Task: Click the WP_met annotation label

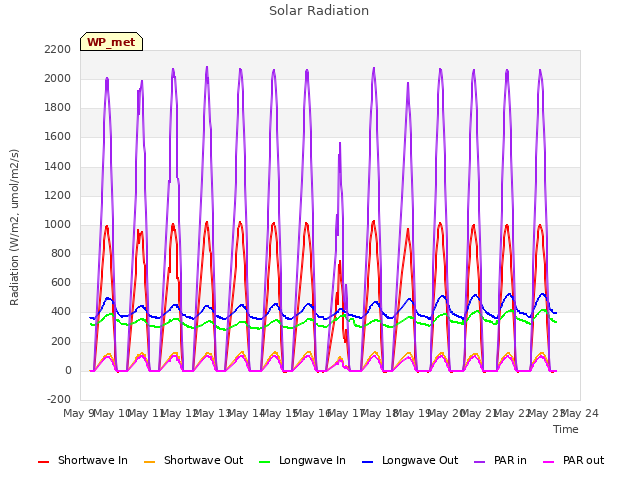Action: (x=111, y=42)
